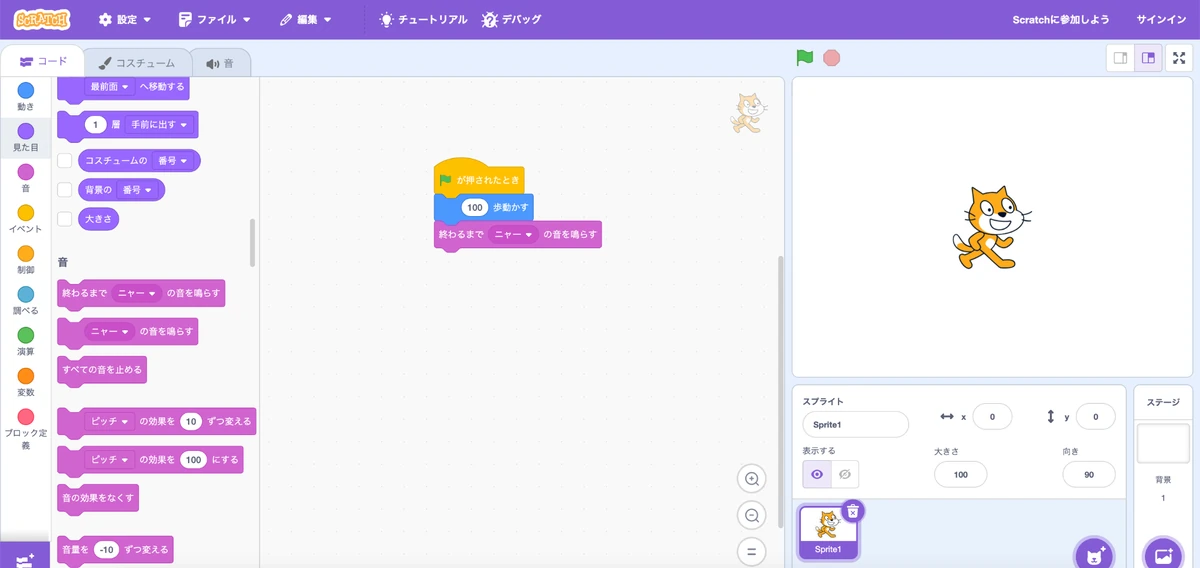Screen dimensions: 1200x568
Task: Switch to large stage layout
Action: click(1148, 58)
